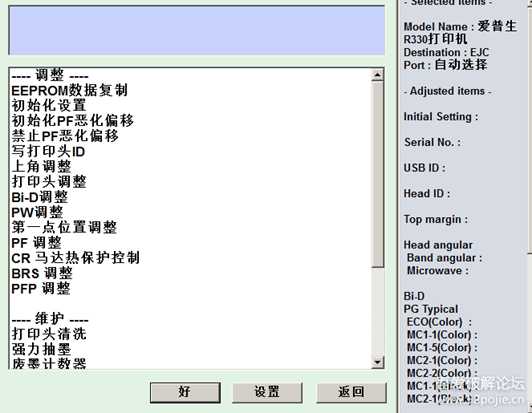Screen dimensions: 532x413
Task: Click the ---- 维护 ---- section header
Action: pyautogui.click(x=50, y=319)
